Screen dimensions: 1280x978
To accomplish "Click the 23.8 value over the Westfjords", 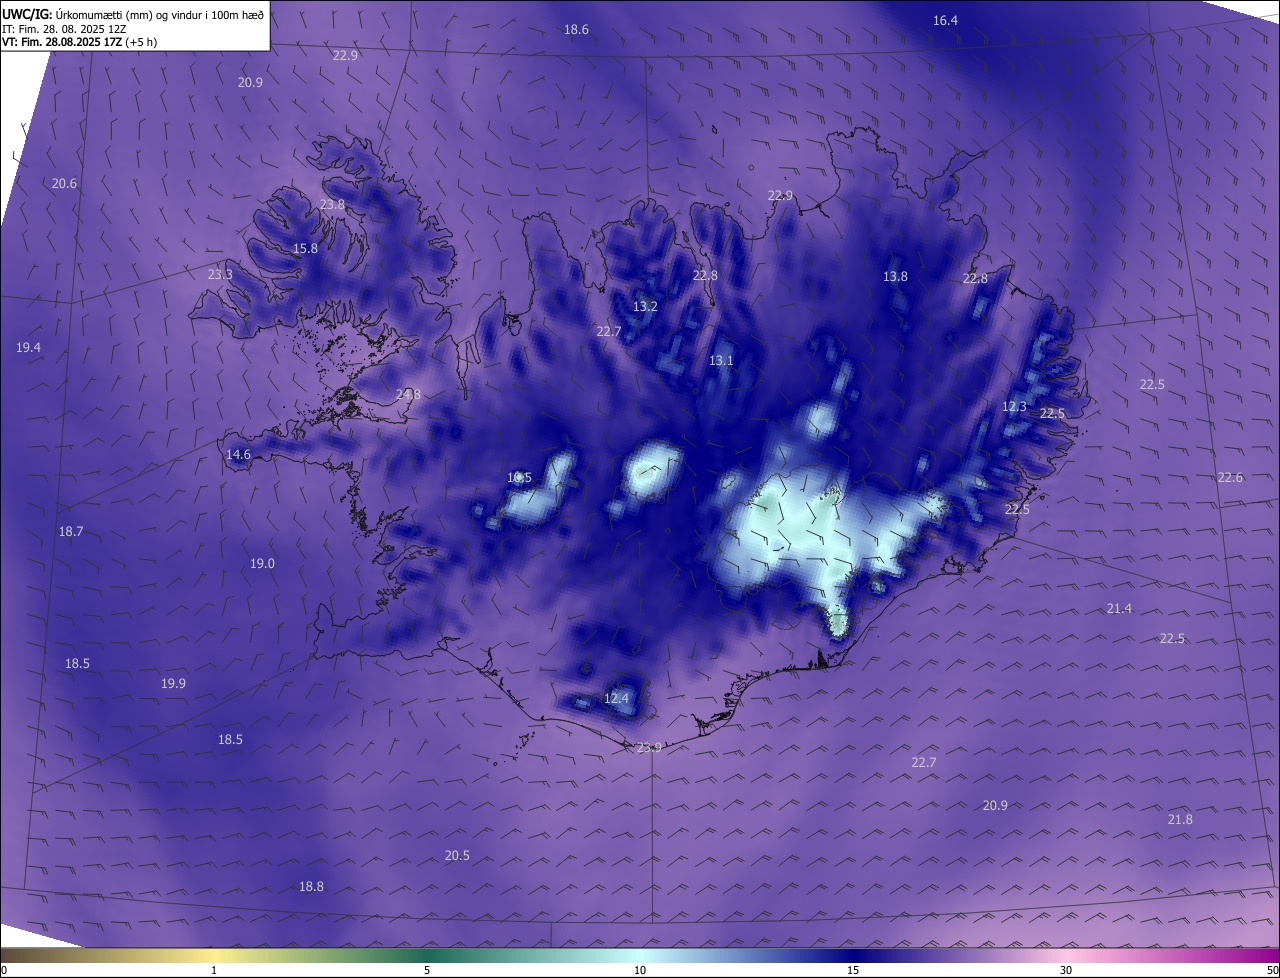I will 332,205.
